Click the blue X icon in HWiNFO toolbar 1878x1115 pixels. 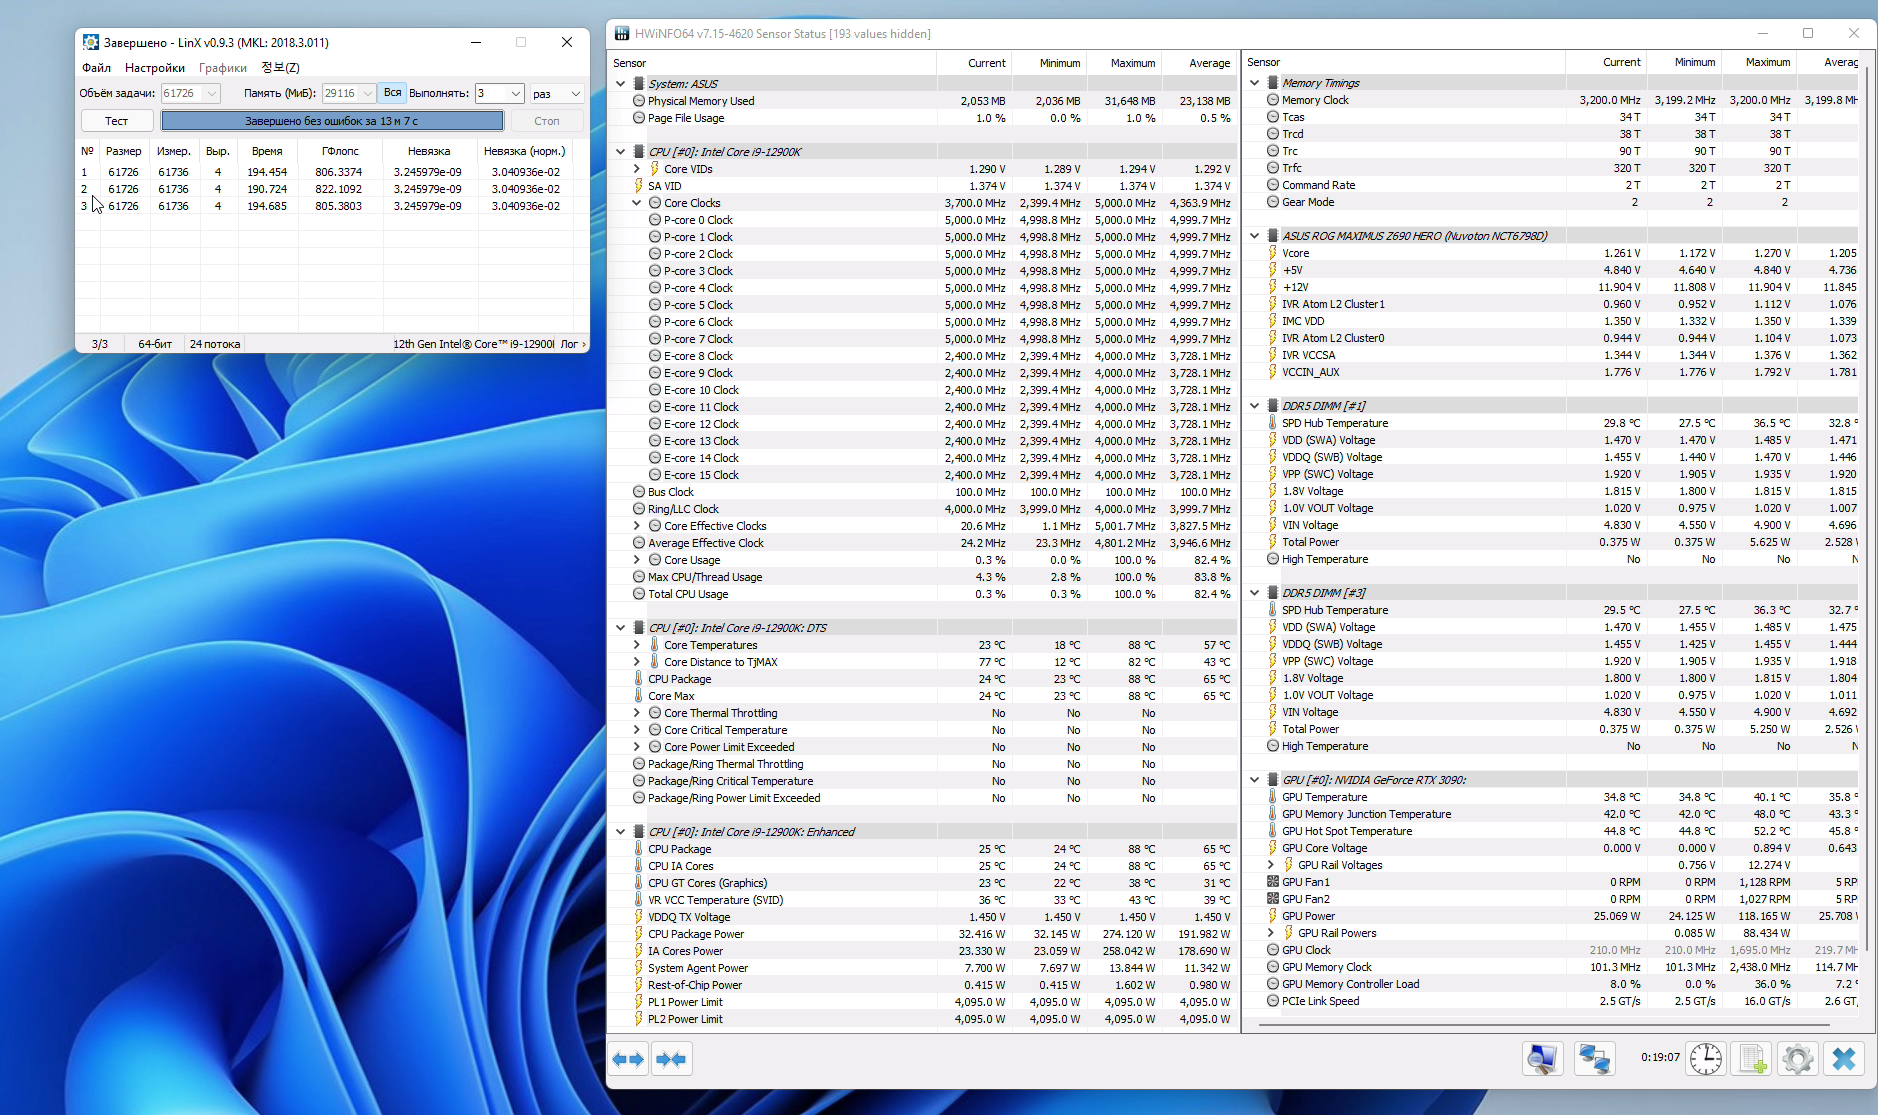[1844, 1058]
